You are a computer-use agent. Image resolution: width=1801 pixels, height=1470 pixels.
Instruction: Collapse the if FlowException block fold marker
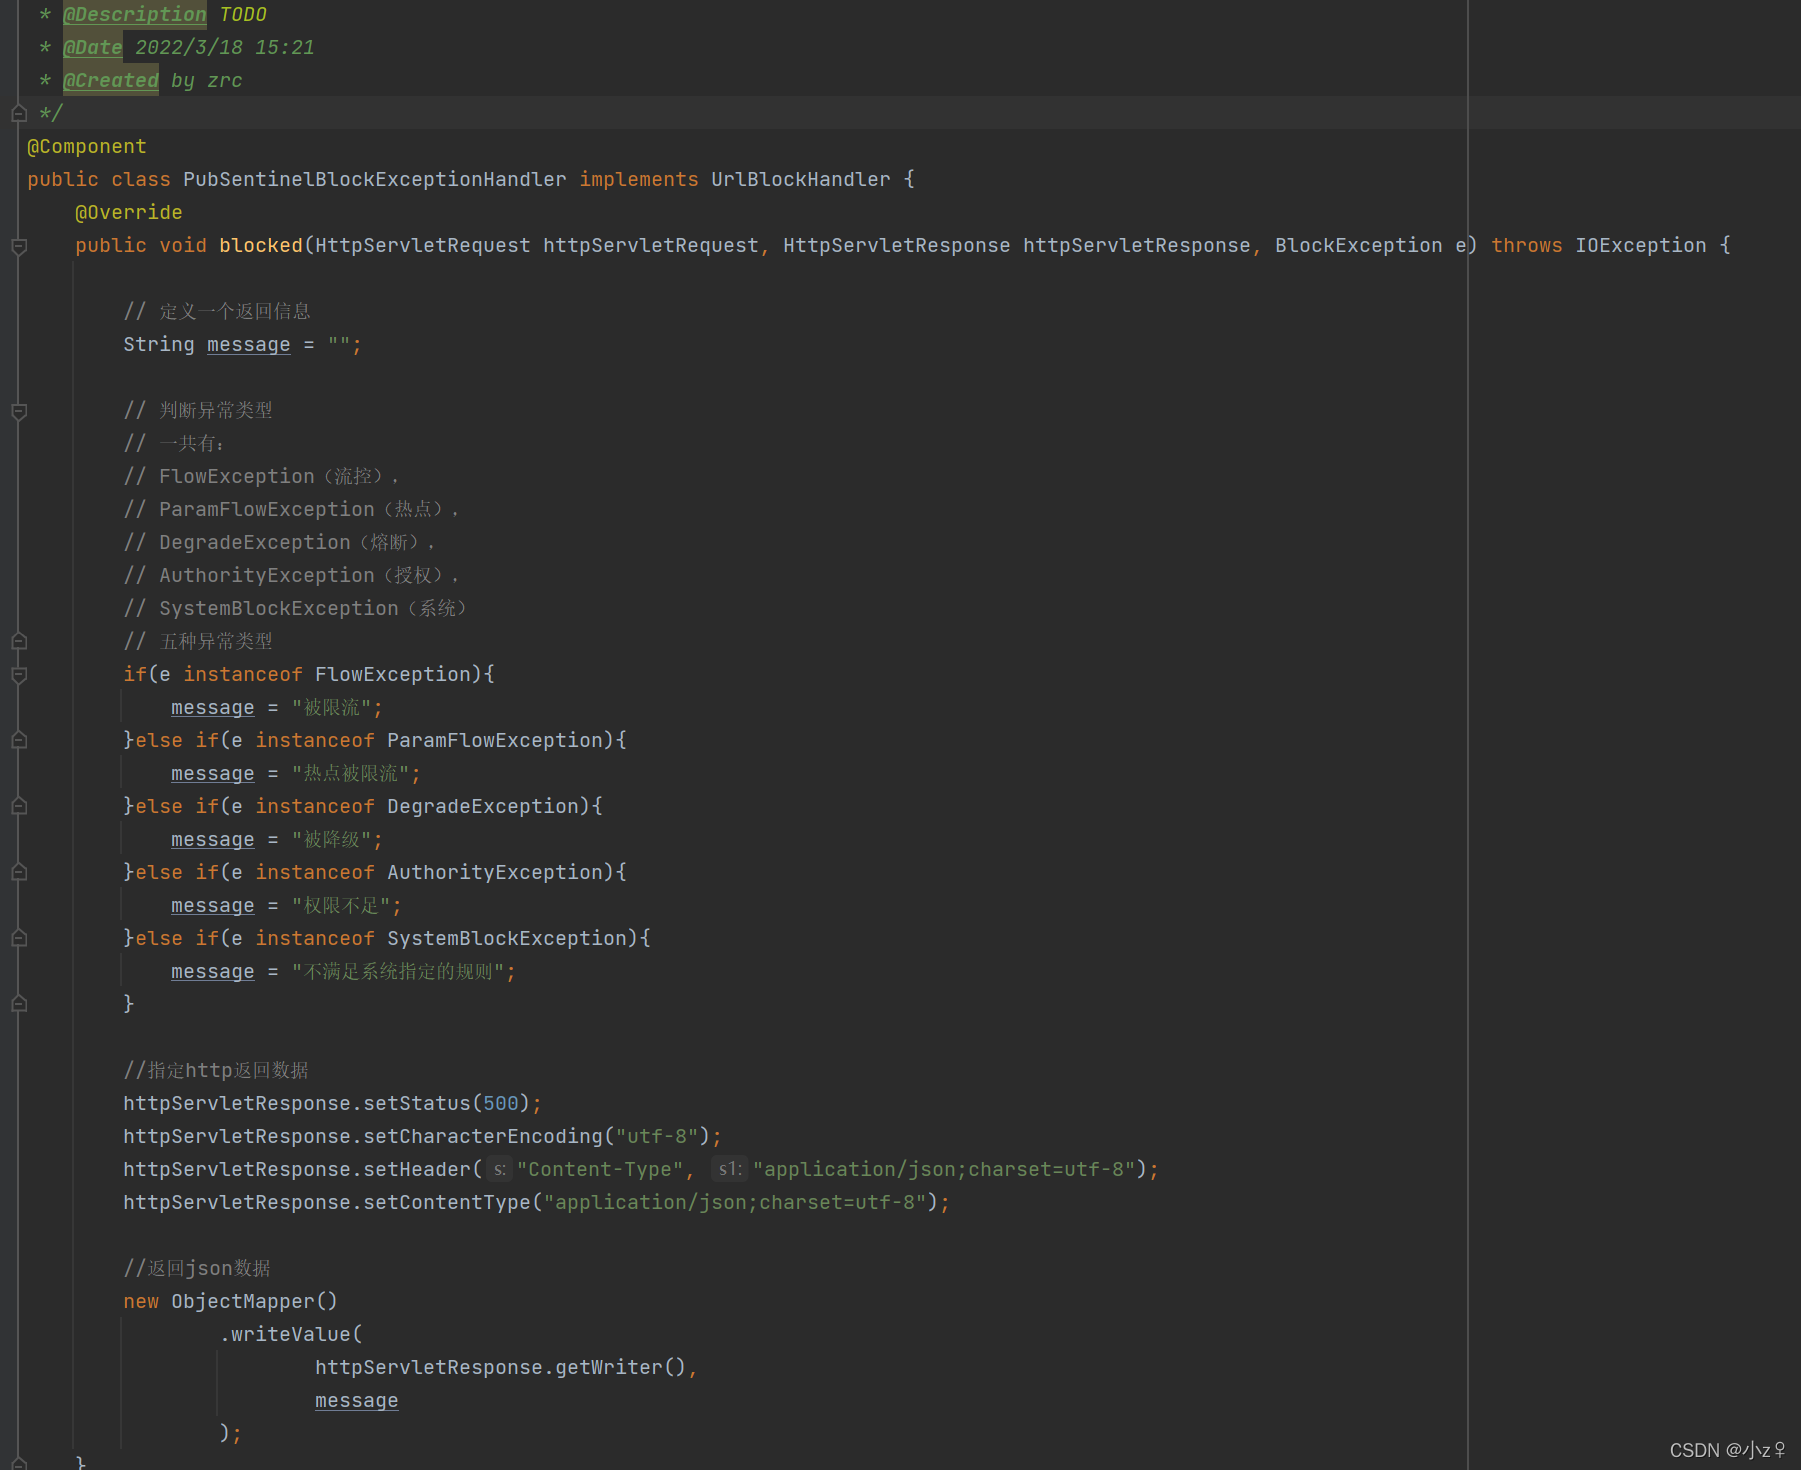coord(19,675)
